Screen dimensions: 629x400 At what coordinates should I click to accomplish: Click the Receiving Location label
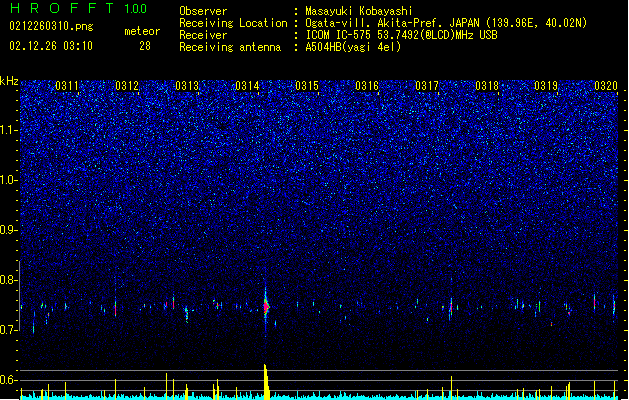tap(233, 23)
